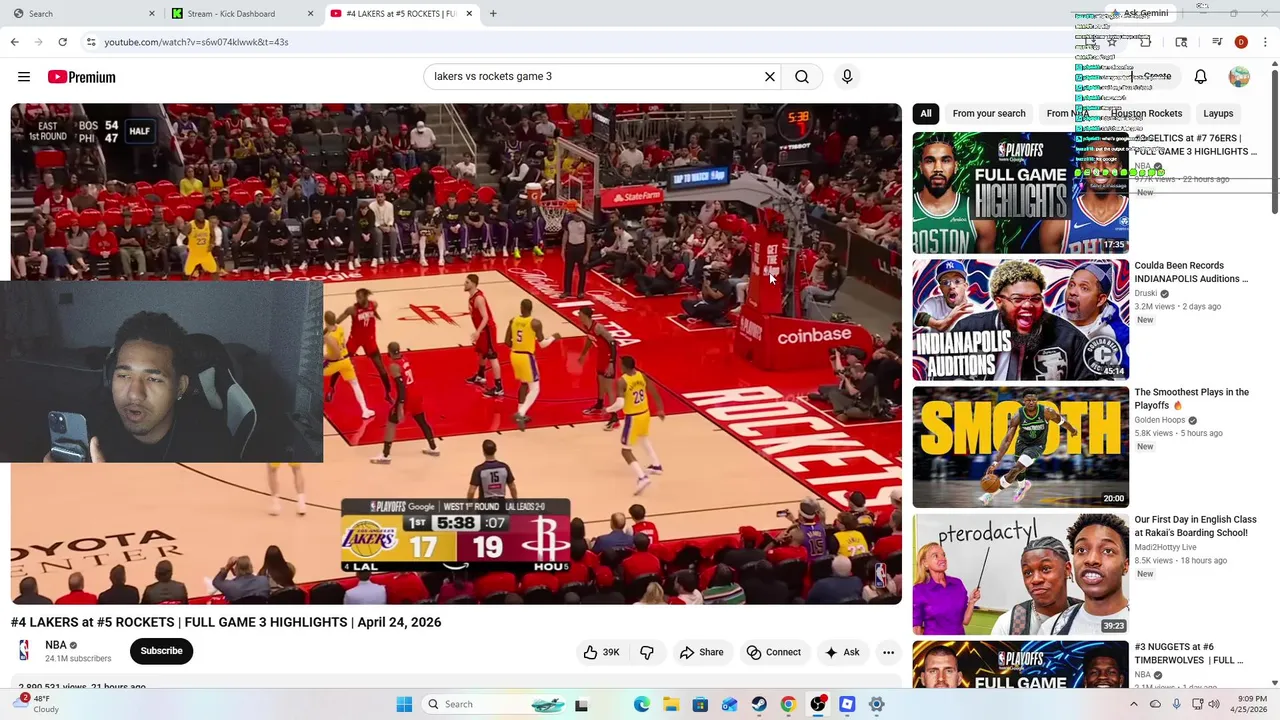The width and height of the screenshot is (1280, 720).
Task: Open a new browser tab
Action: click(493, 13)
